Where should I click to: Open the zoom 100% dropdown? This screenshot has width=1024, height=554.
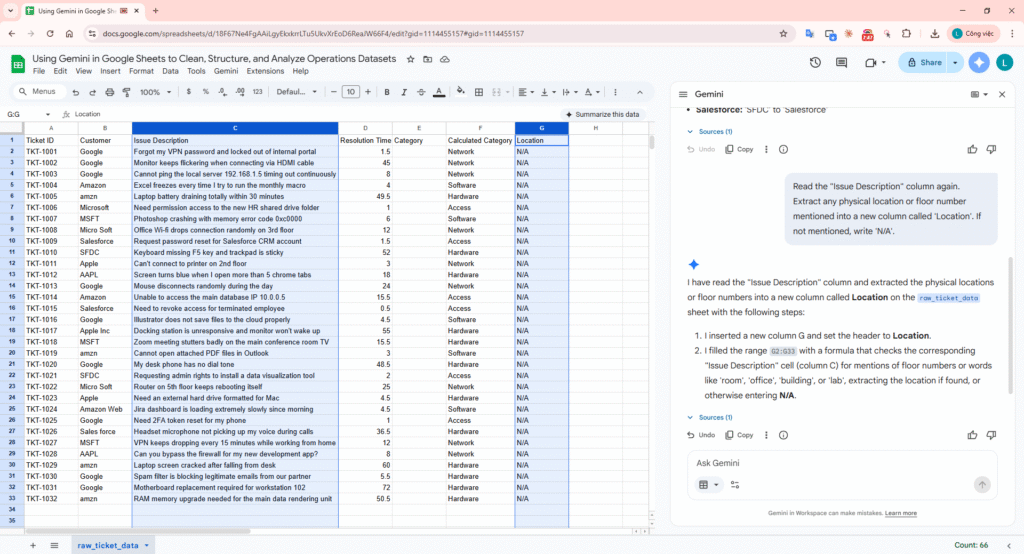click(x=155, y=92)
